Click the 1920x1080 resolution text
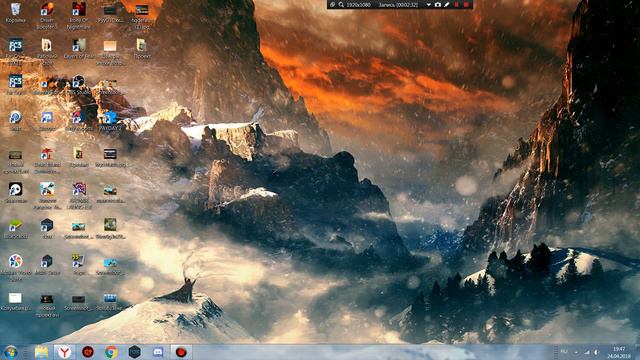 pos(358,5)
